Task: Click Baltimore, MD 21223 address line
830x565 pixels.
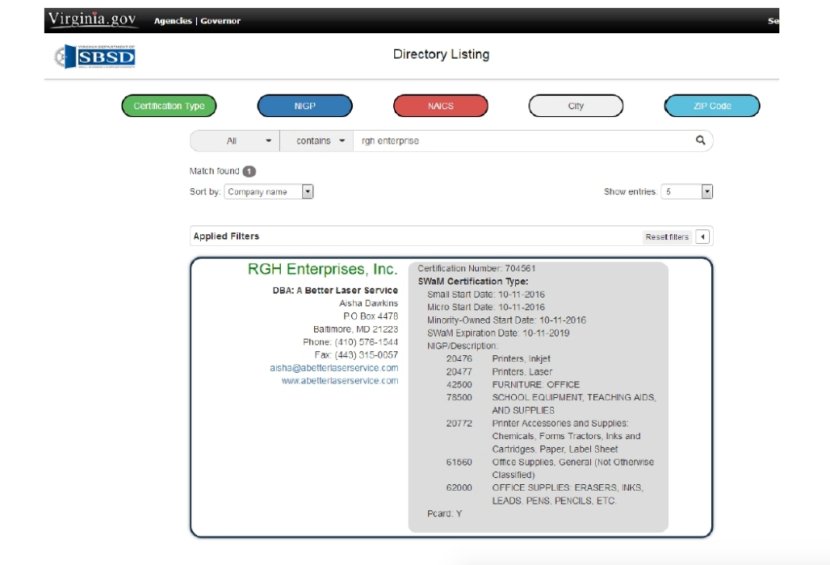Action: (356, 329)
